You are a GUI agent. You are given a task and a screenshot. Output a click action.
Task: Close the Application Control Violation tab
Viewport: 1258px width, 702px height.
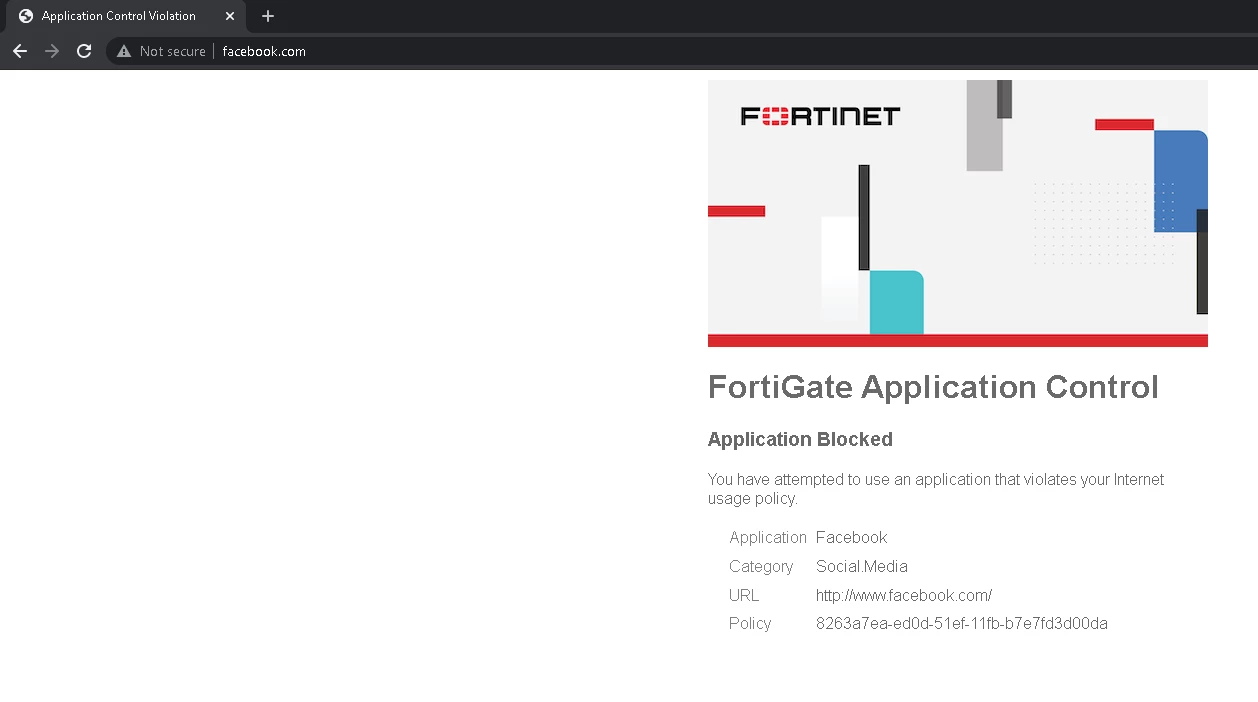coord(230,16)
